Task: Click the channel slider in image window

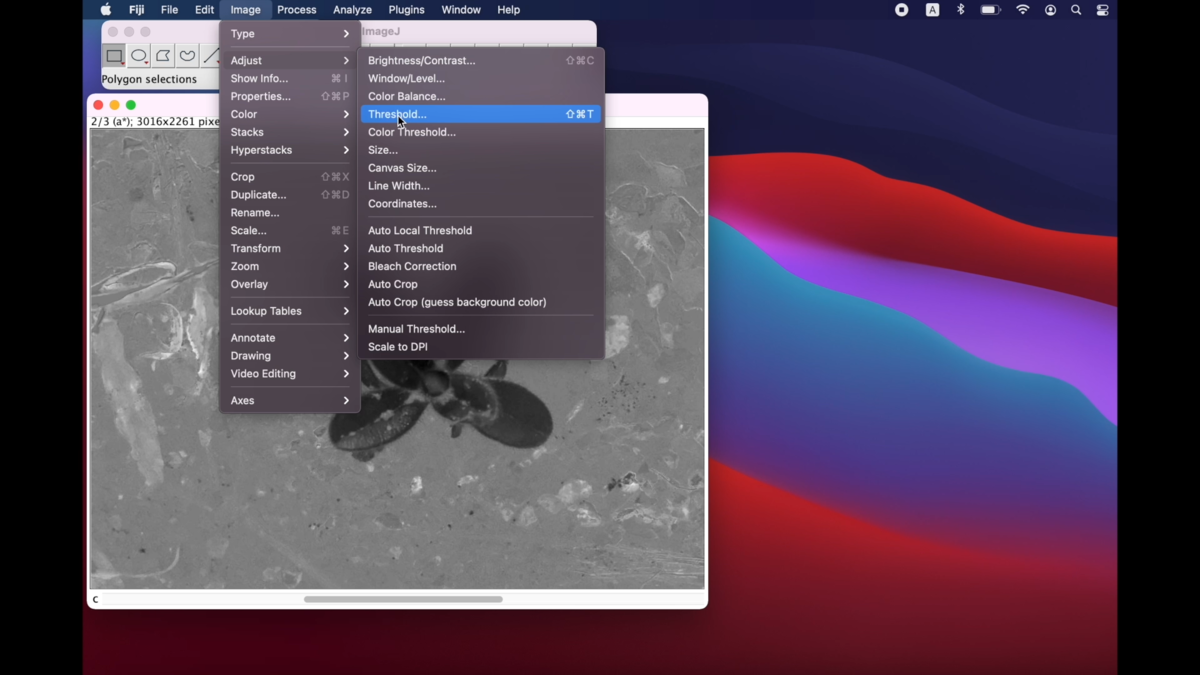Action: 403,599
